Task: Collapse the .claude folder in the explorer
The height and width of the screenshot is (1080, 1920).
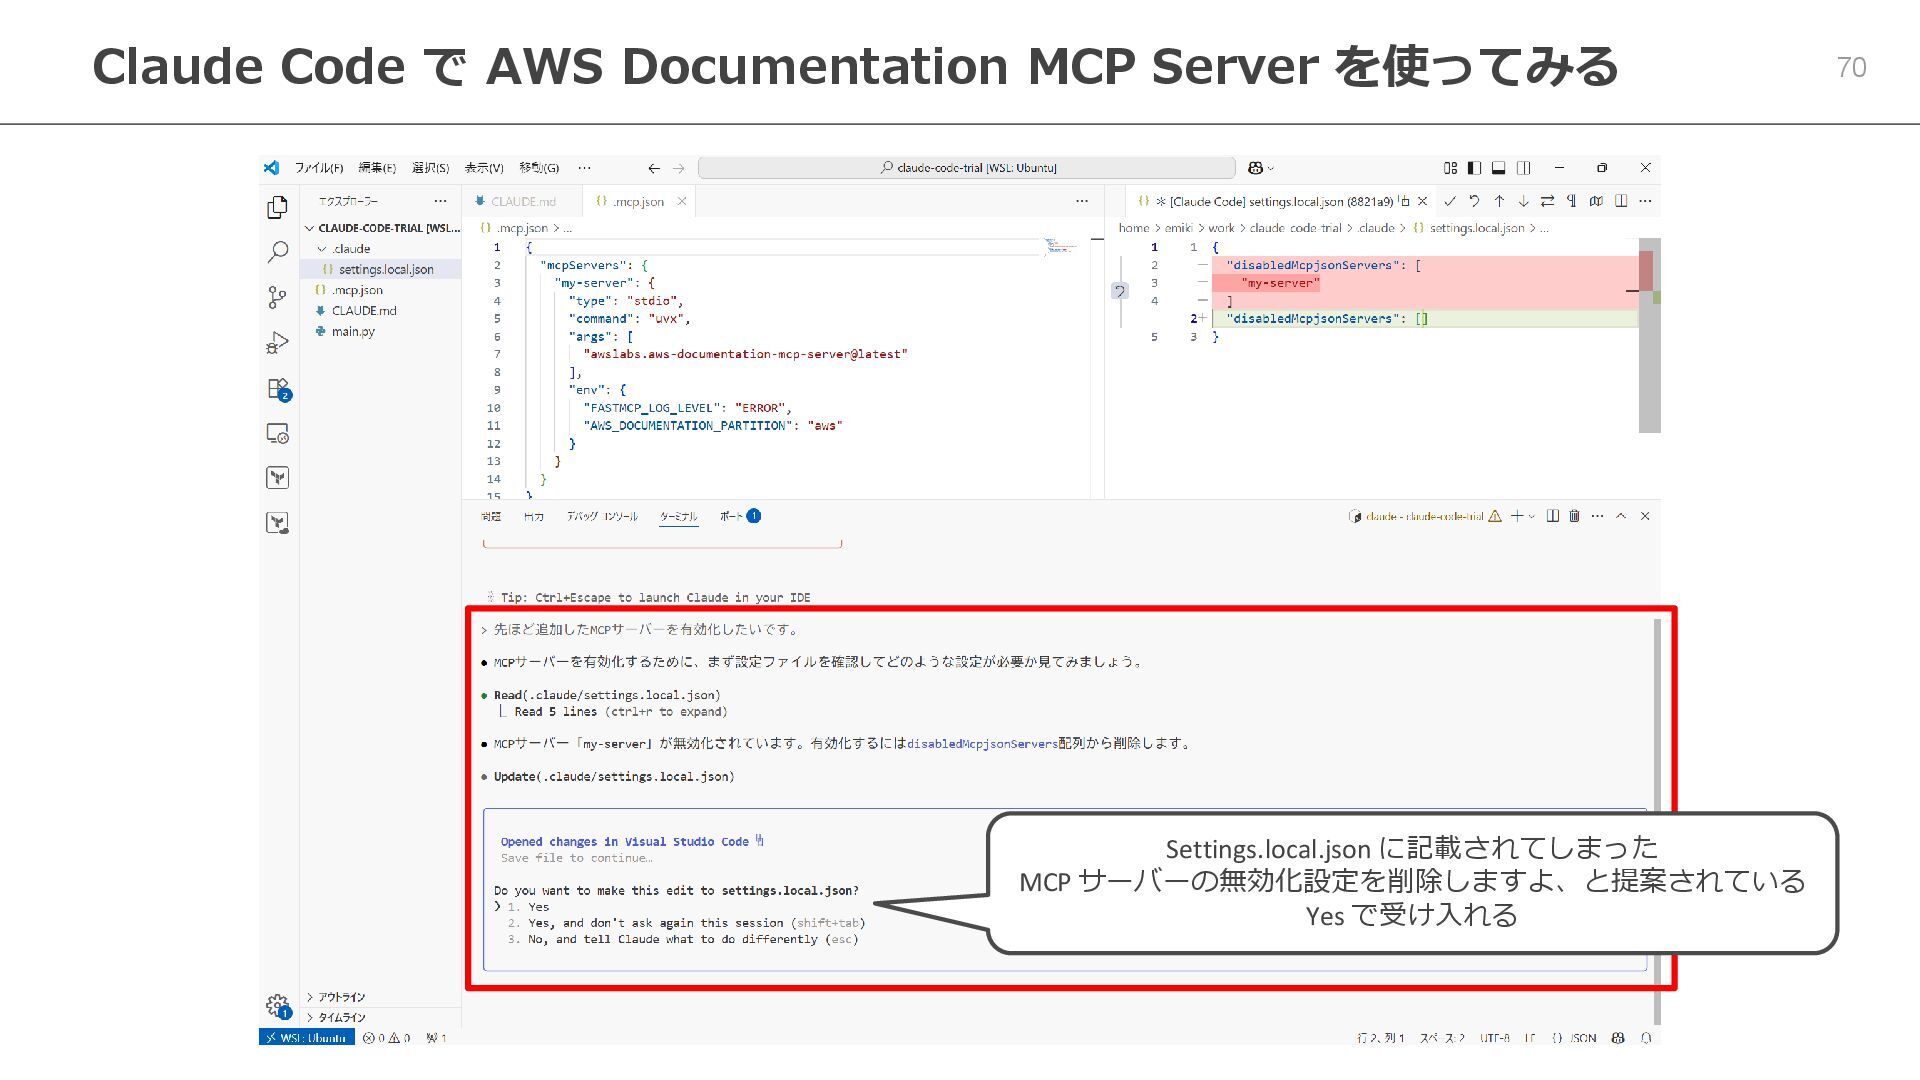Action: click(x=322, y=249)
